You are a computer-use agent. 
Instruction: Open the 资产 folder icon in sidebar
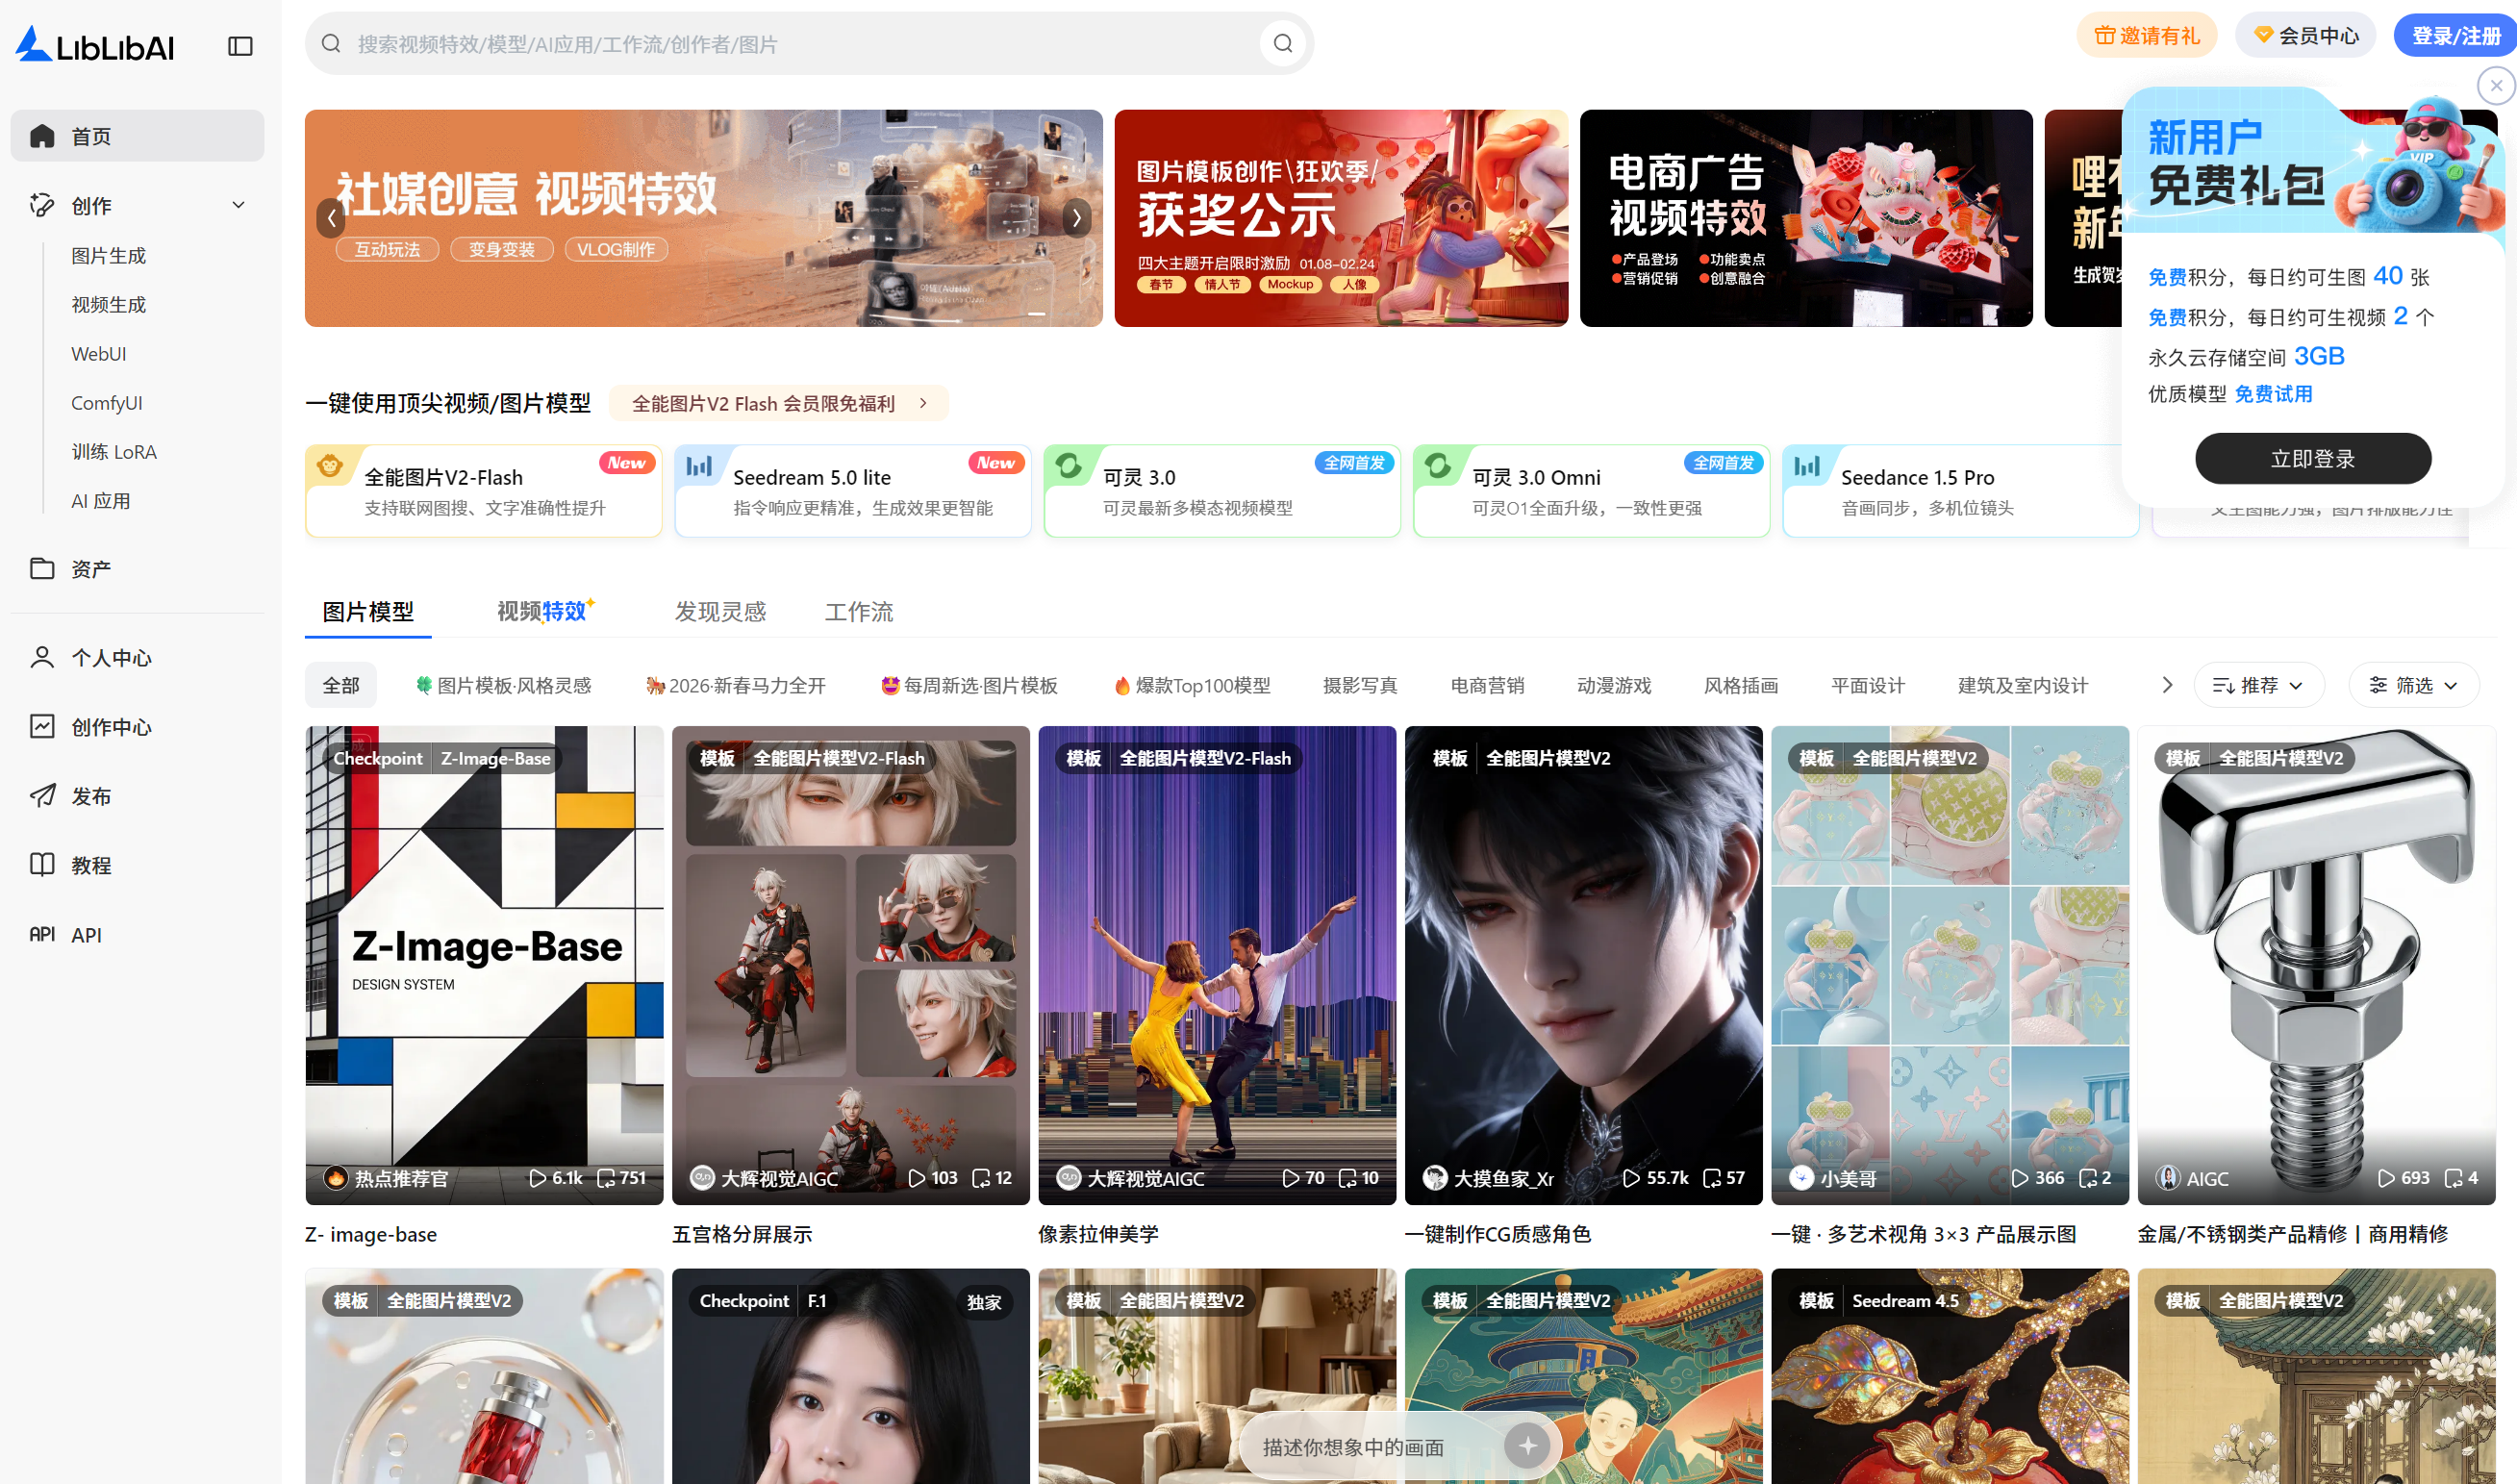(42, 568)
